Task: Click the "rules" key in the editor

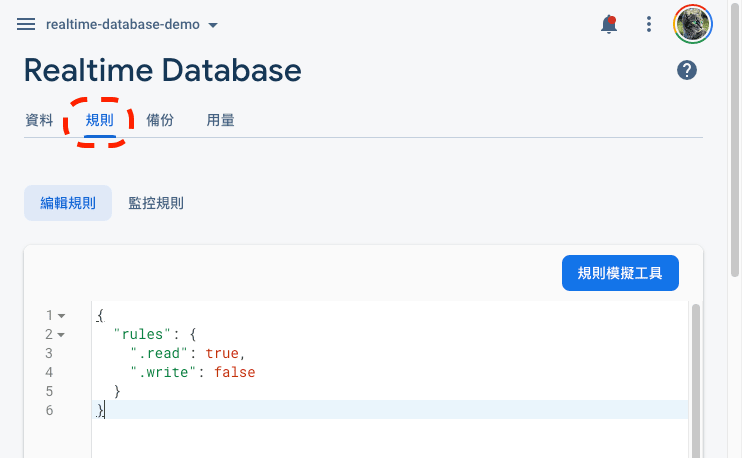Action: point(142,335)
